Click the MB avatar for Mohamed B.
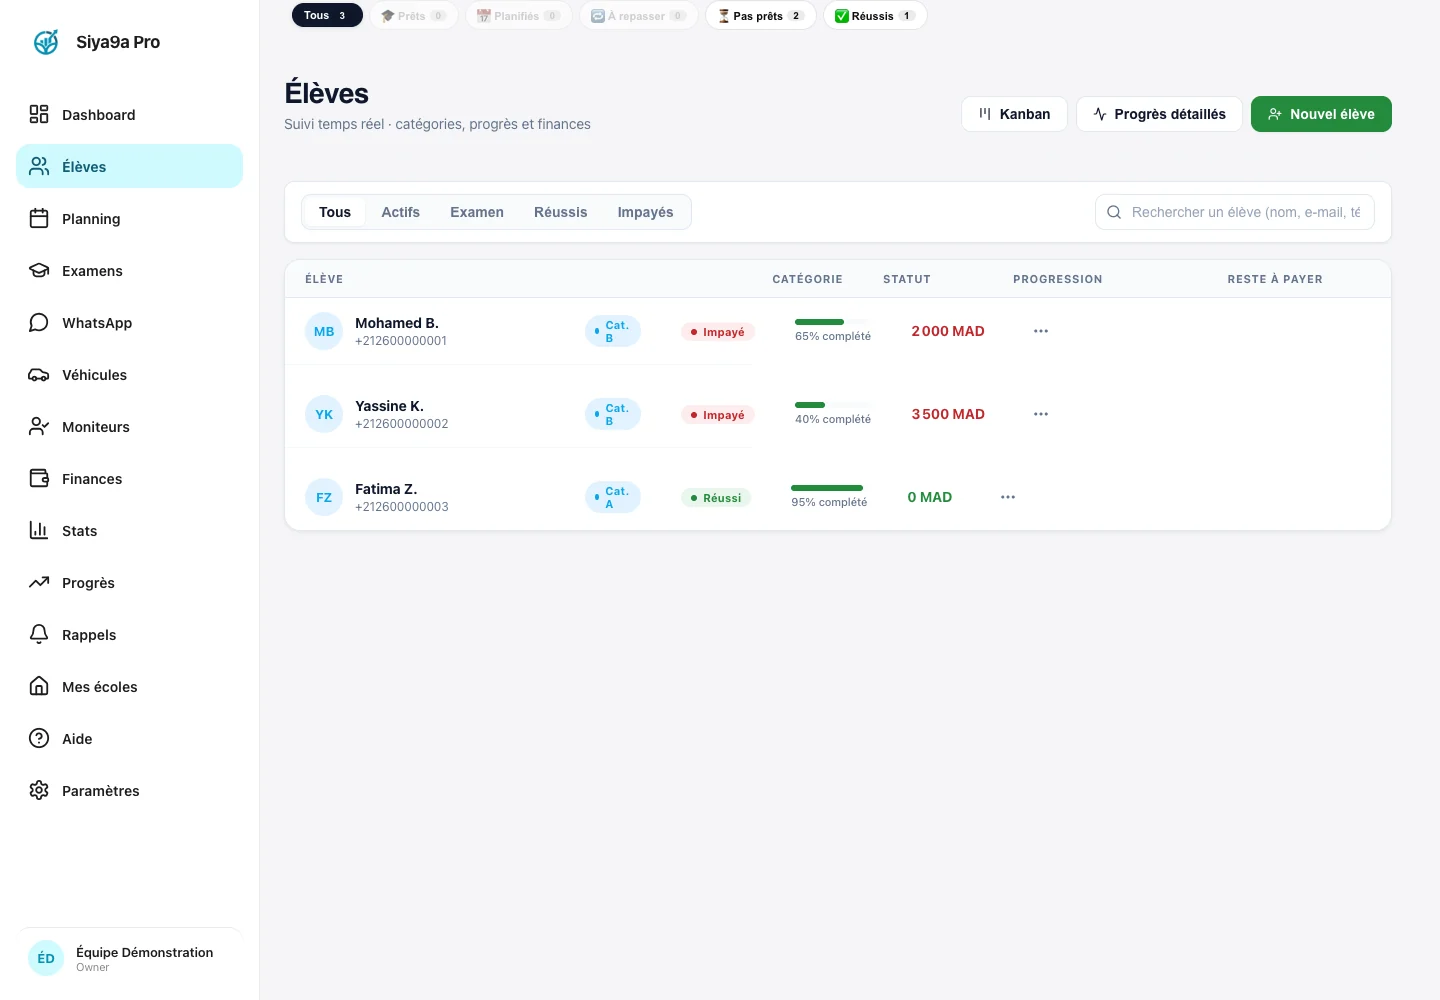1440x1000 pixels. 324,331
